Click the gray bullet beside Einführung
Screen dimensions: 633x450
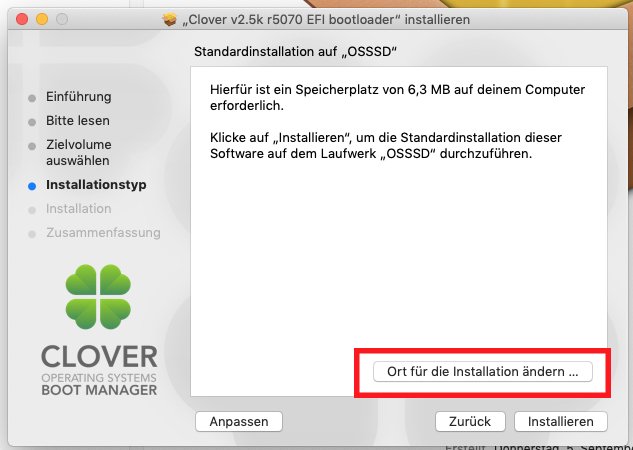click(32, 98)
